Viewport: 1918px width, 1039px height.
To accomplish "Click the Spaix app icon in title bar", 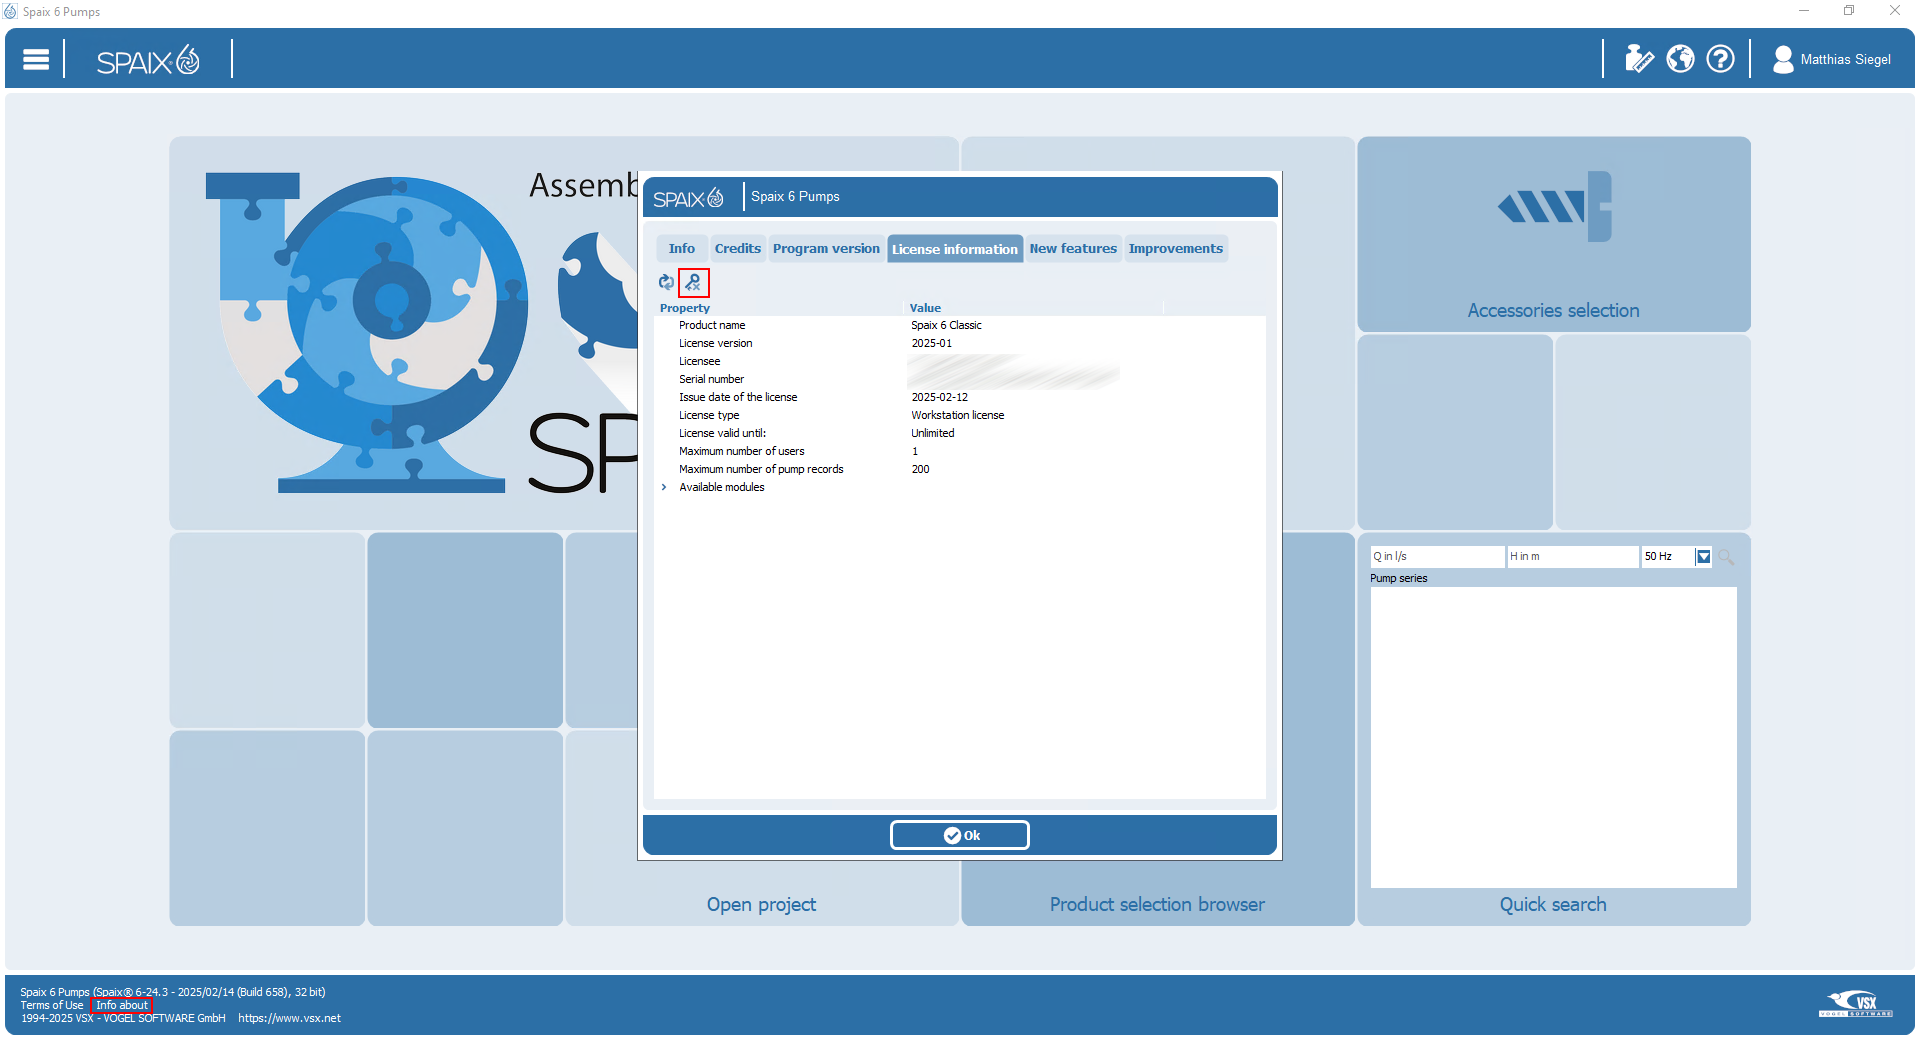I will (11, 11).
